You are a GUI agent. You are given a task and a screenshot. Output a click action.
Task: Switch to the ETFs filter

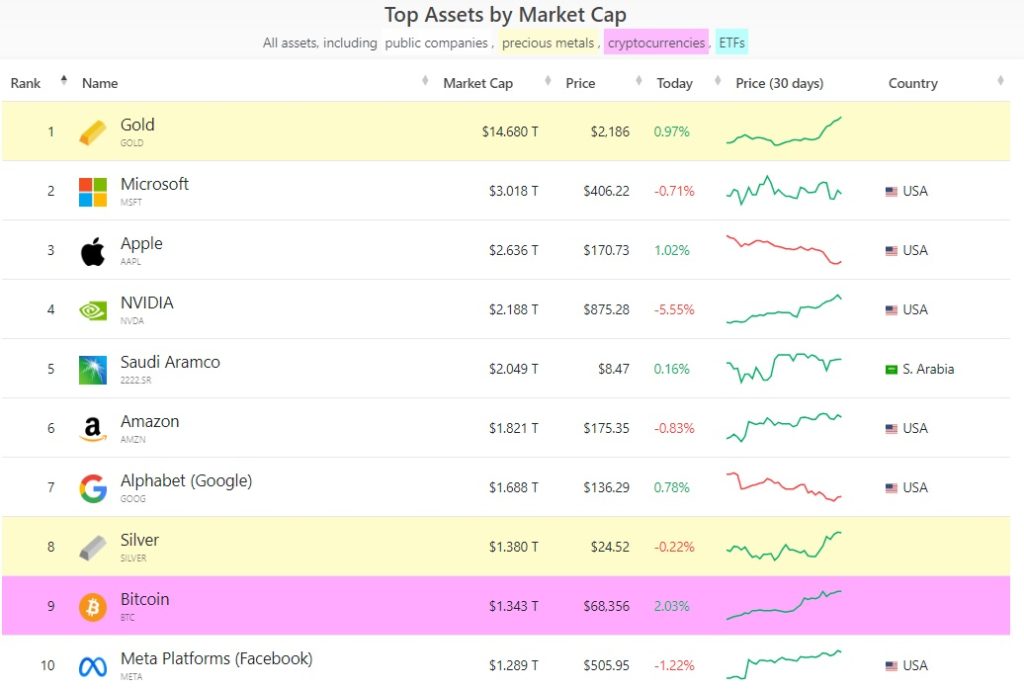click(x=731, y=43)
